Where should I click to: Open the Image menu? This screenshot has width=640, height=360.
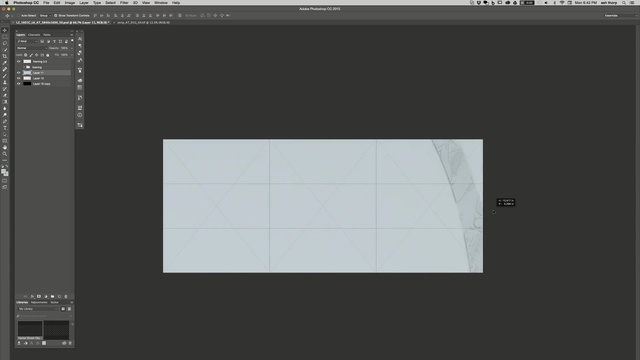click(x=70, y=2)
